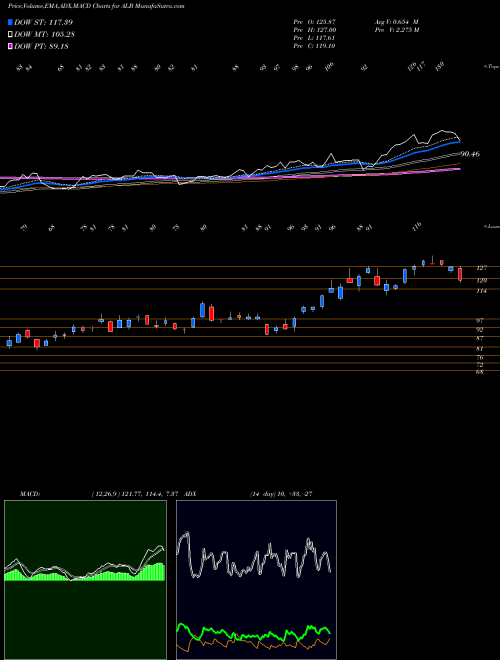Click the 92 price level label
This screenshot has height=660, width=500.
coord(480,330)
